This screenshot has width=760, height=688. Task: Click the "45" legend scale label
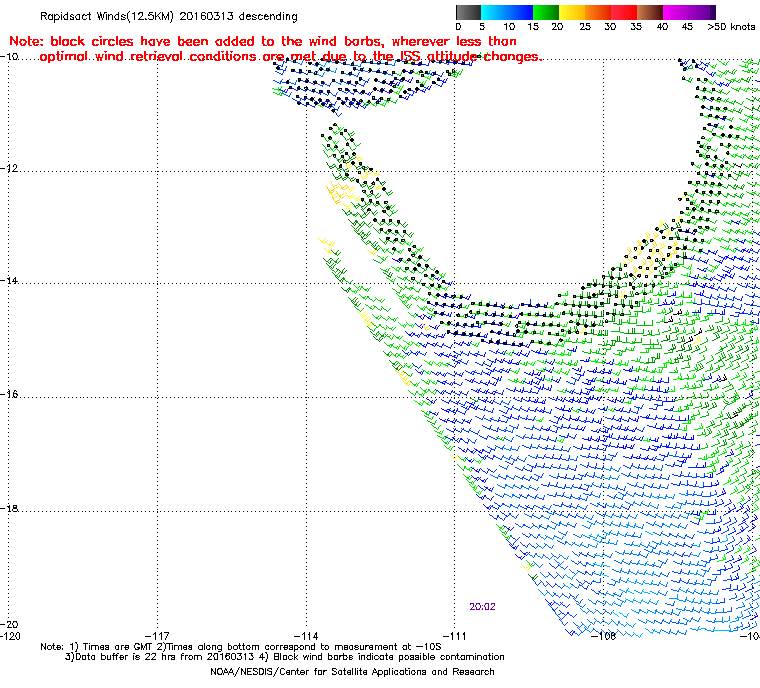tap(687, 27)
